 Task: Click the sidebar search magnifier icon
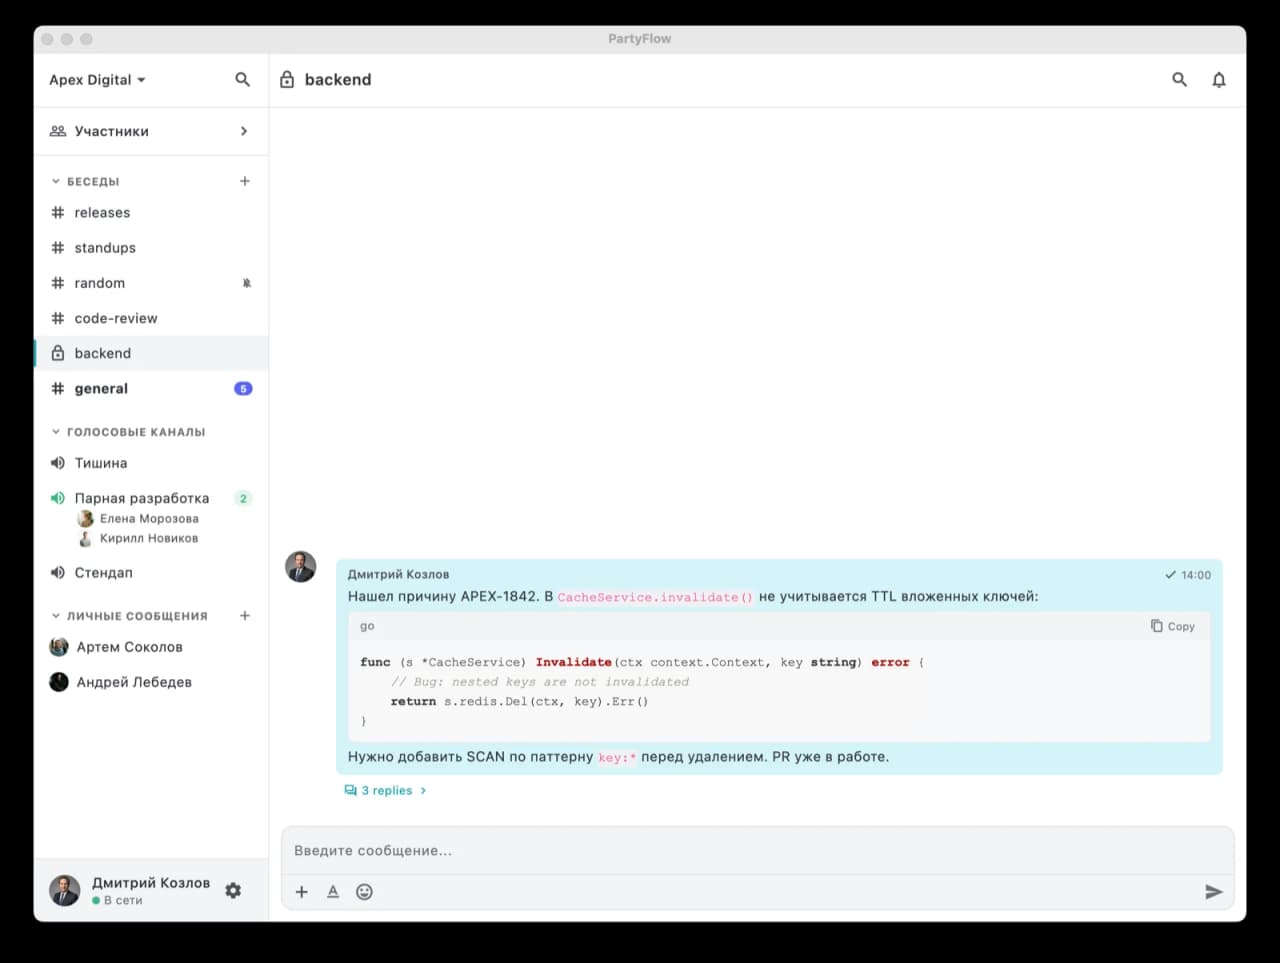click(x=242, y=80)
